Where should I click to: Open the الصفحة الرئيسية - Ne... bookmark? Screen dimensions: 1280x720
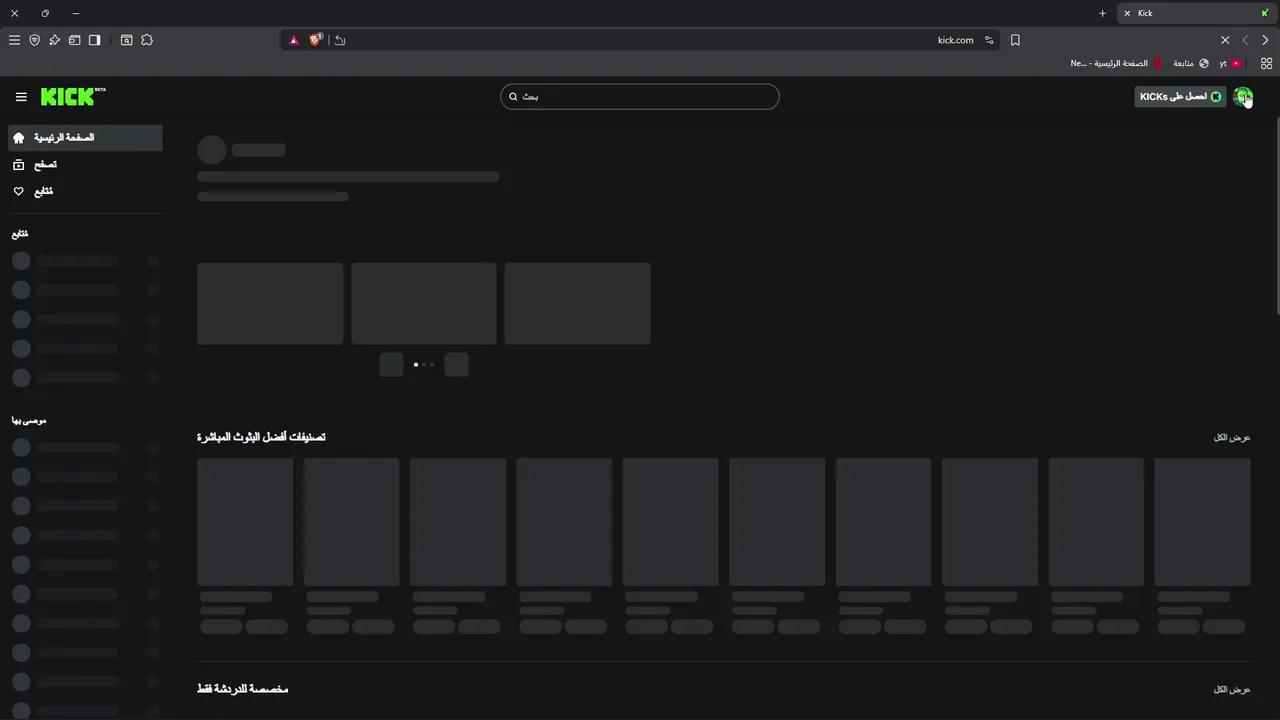[1116, 63]
